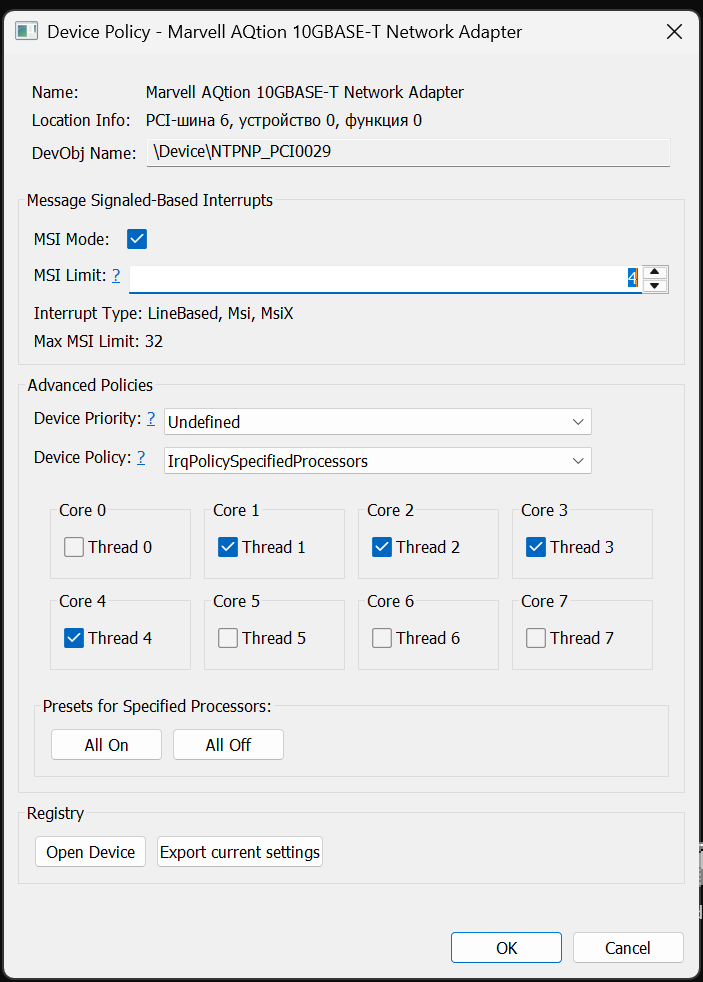The width and height of the screenshot is (703, 982).
Task: Enable Thread 6 checkbox
Action: click(x=382, y=638)
